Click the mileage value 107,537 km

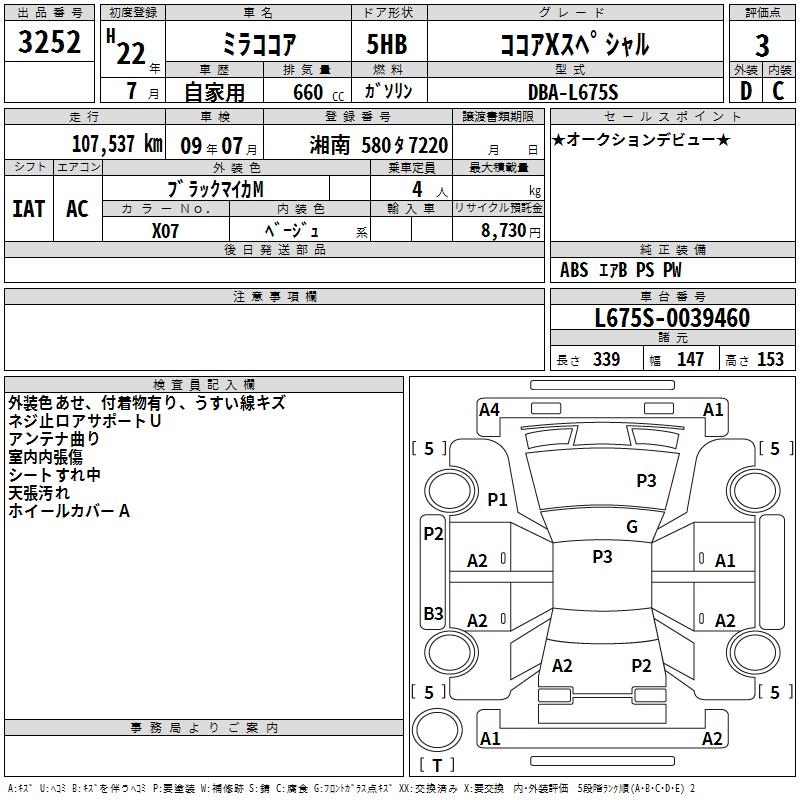pyautogui.click(x=117, y=144)
